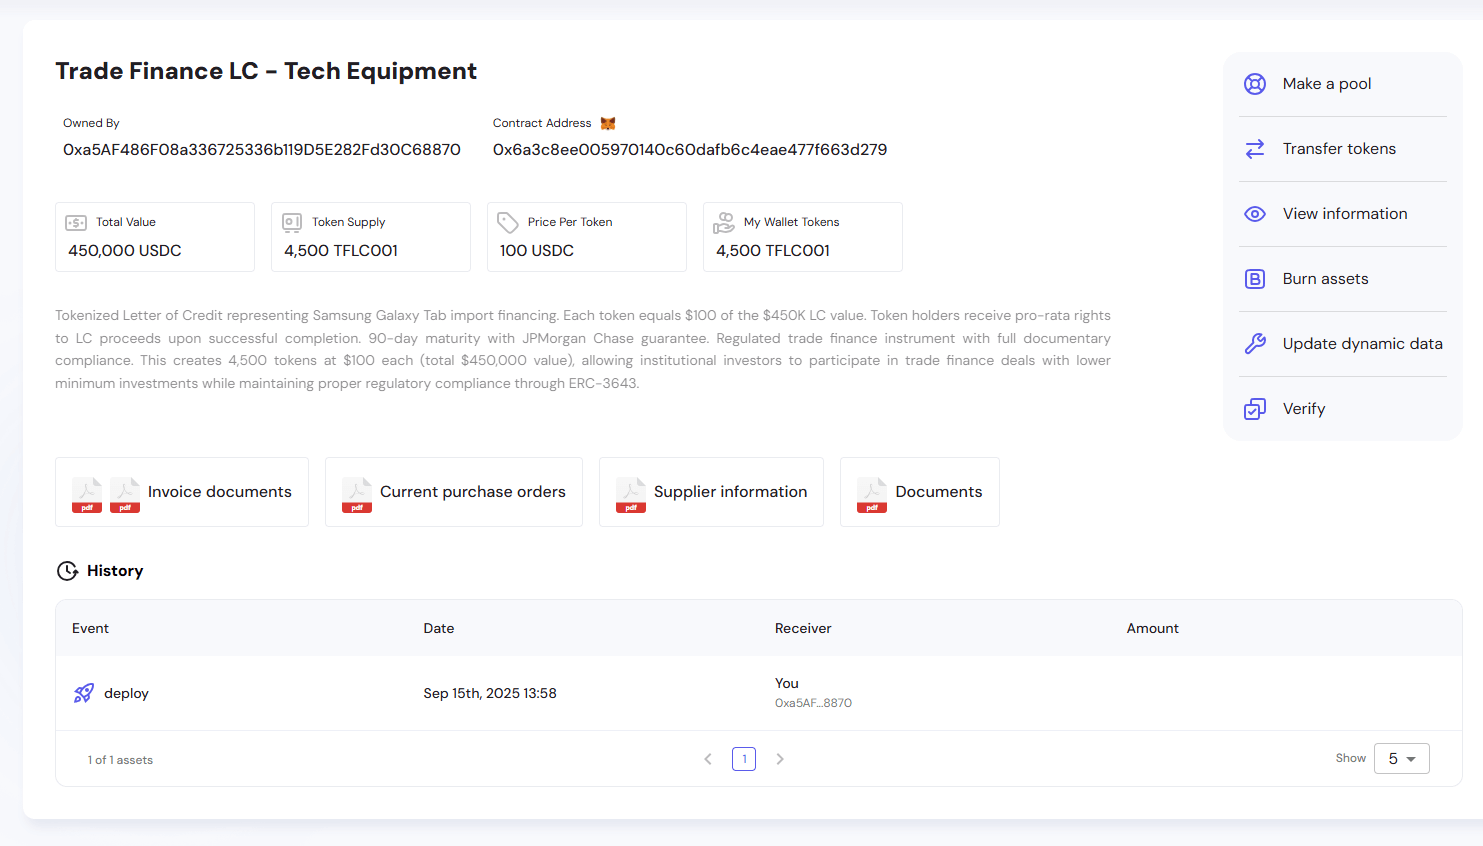Screen dimensions: 1483x846
Task: Click the Burn assets icon
Action: 1255,279
